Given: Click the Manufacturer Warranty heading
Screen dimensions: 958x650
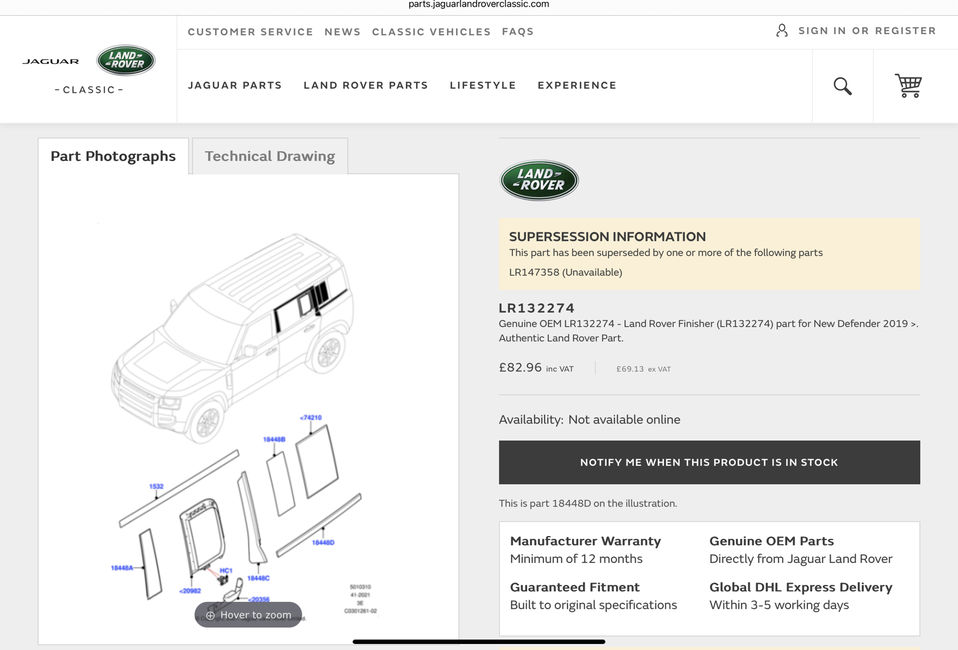Looking at the screenshot, I should point(585,541).
